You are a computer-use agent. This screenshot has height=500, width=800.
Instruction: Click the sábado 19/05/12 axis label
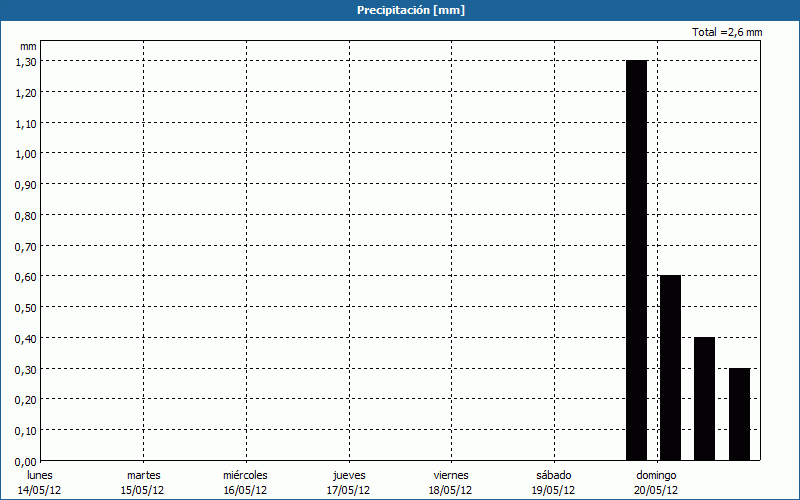click(x=553, y=482)
